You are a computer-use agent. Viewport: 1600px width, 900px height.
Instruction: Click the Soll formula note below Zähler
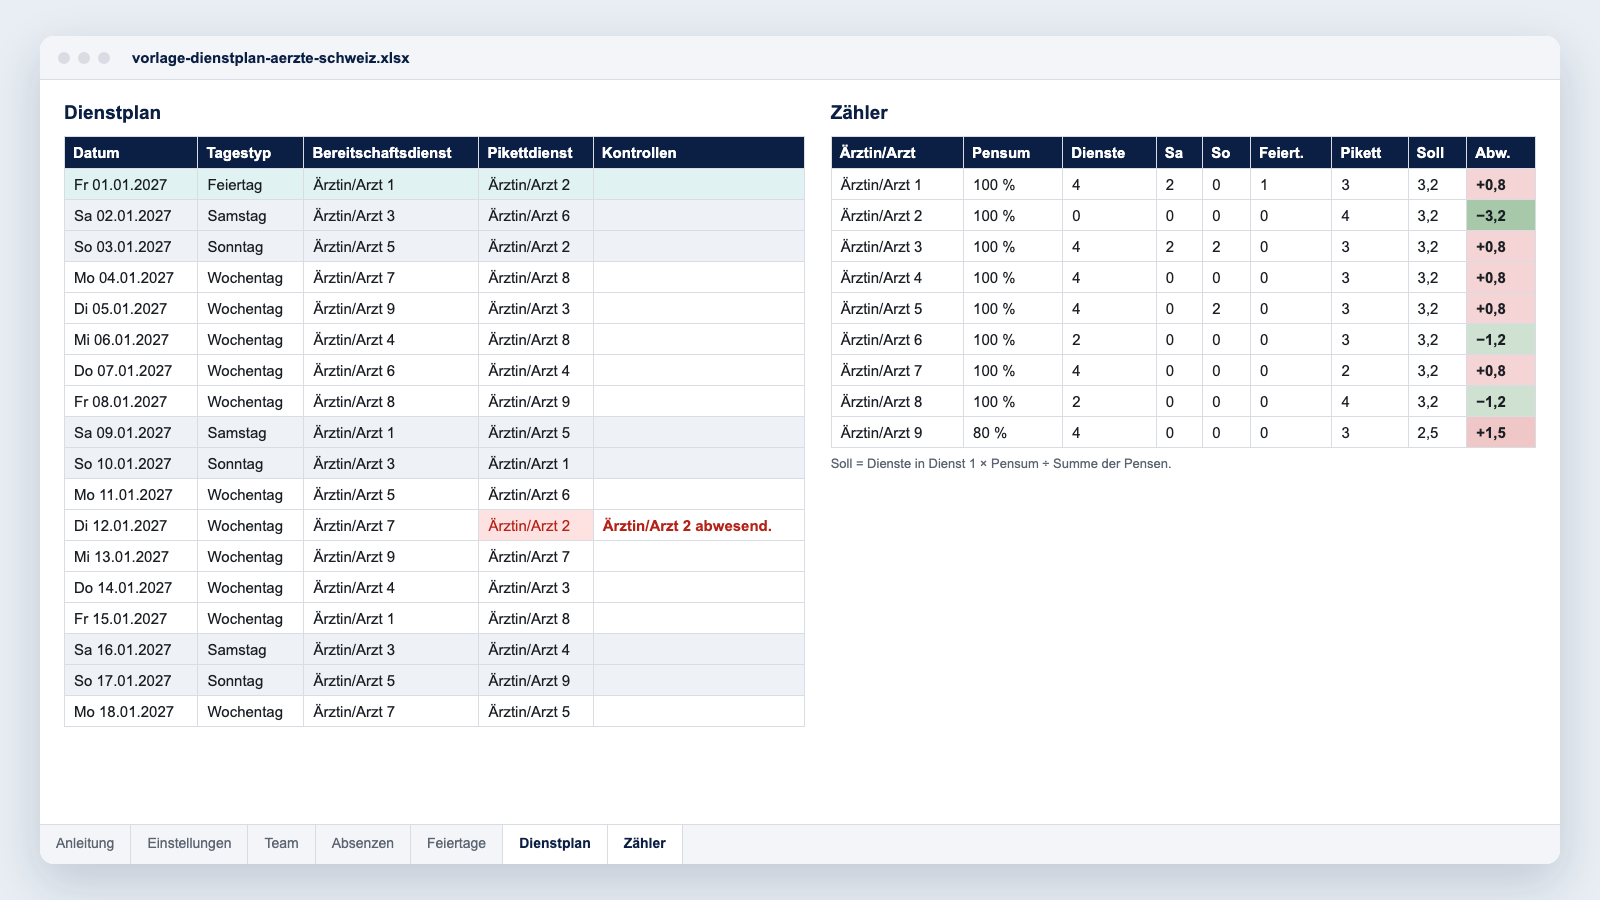click(x=1001, y=463)
